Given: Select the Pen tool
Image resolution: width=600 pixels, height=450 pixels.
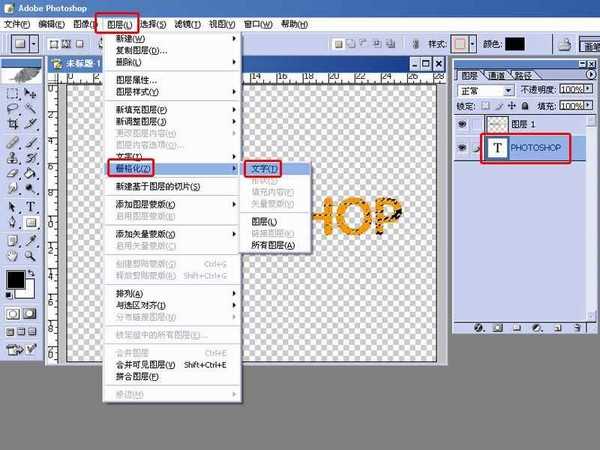Looking at the screenshot, I should click(x=12, y=222).
